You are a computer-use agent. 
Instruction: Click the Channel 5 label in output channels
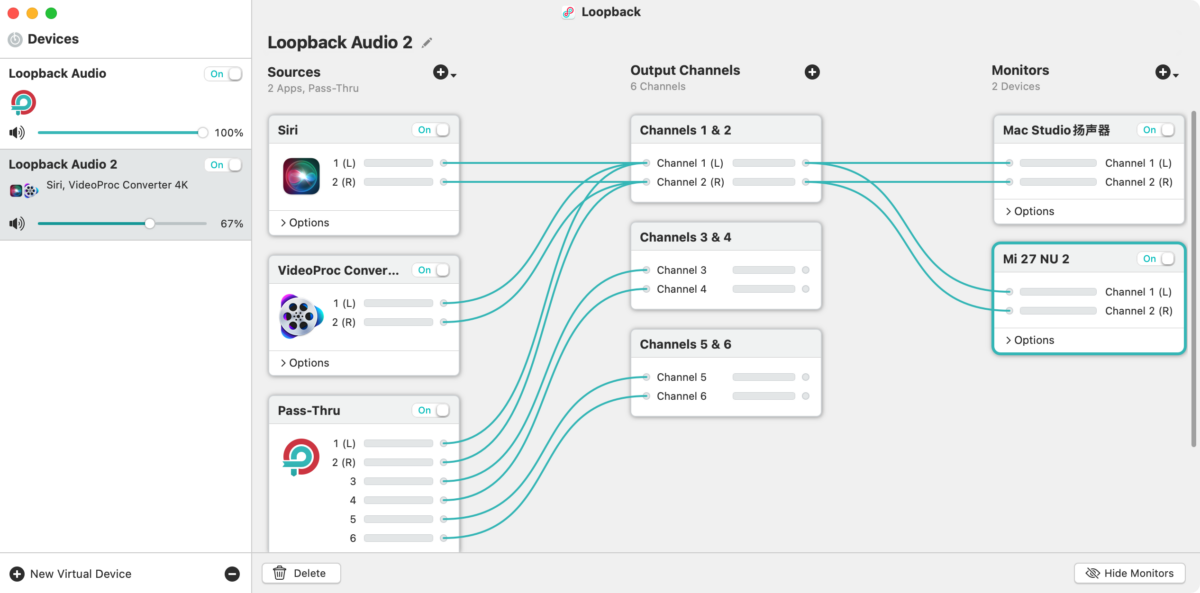pyautogui.click(x=682, y=377)
